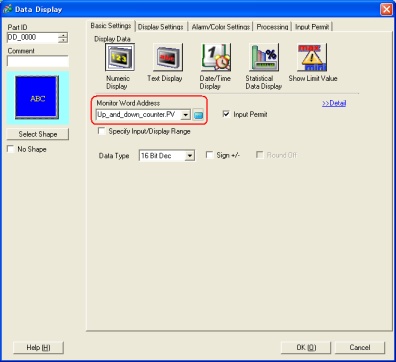Open the Alarm/Color Settings tab
This screenshot has width=396, height=362.
[221, 27]
